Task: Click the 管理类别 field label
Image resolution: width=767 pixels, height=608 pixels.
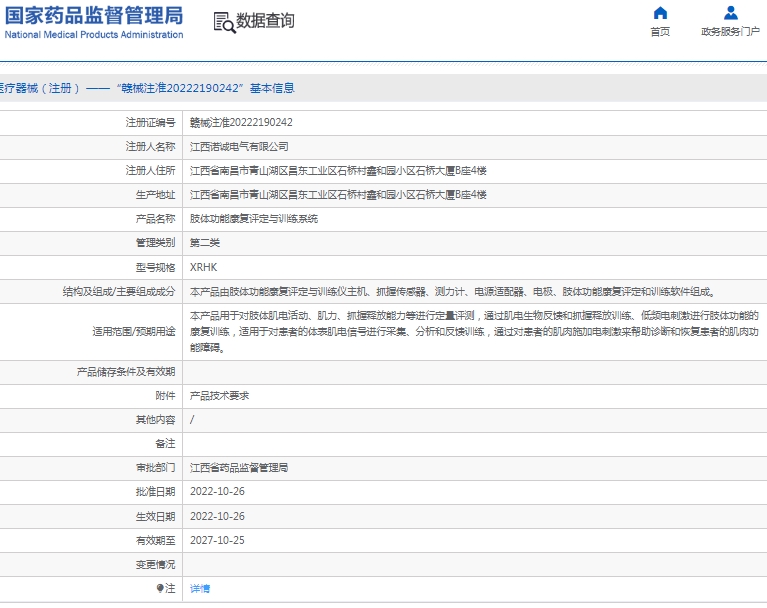Action: 155,243
